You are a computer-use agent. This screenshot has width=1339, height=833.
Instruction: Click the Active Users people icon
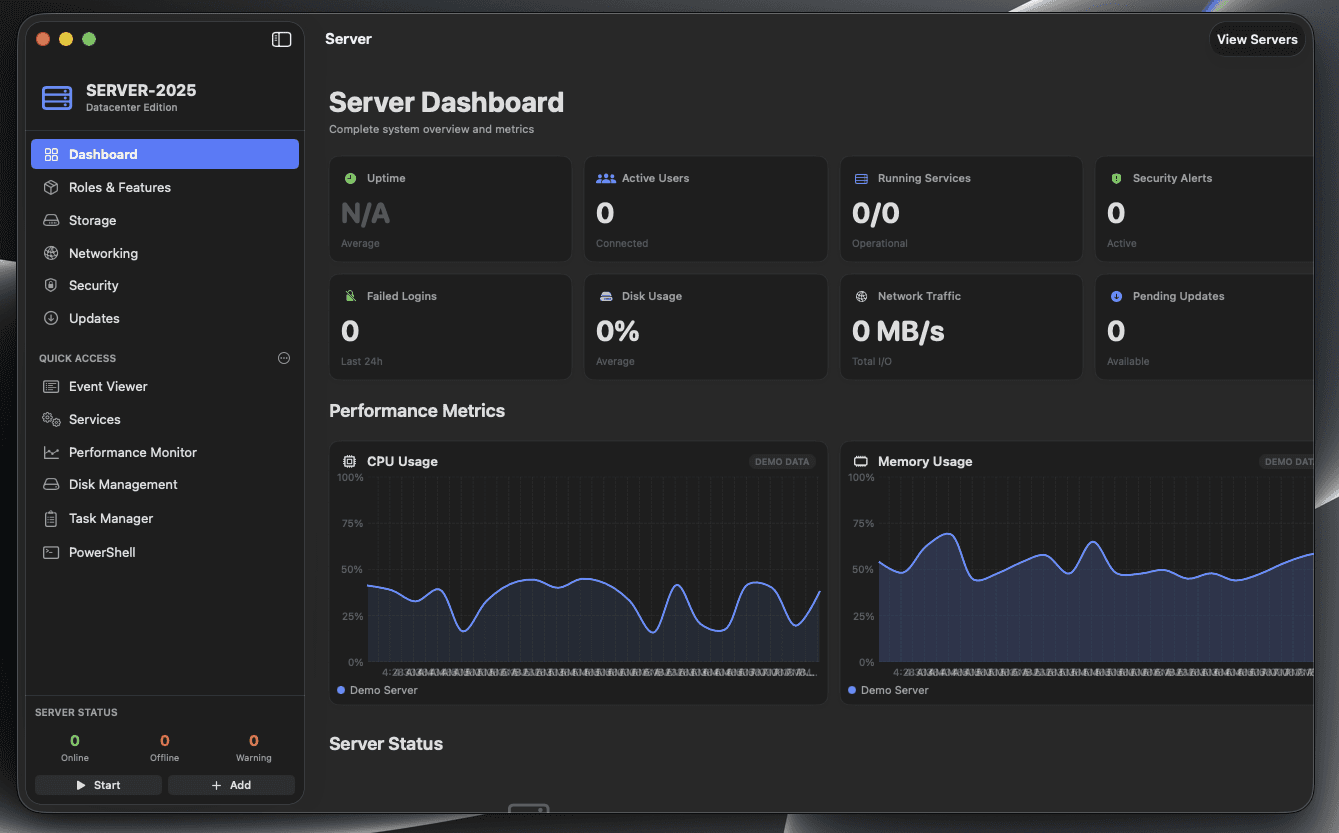pos(606,178)
